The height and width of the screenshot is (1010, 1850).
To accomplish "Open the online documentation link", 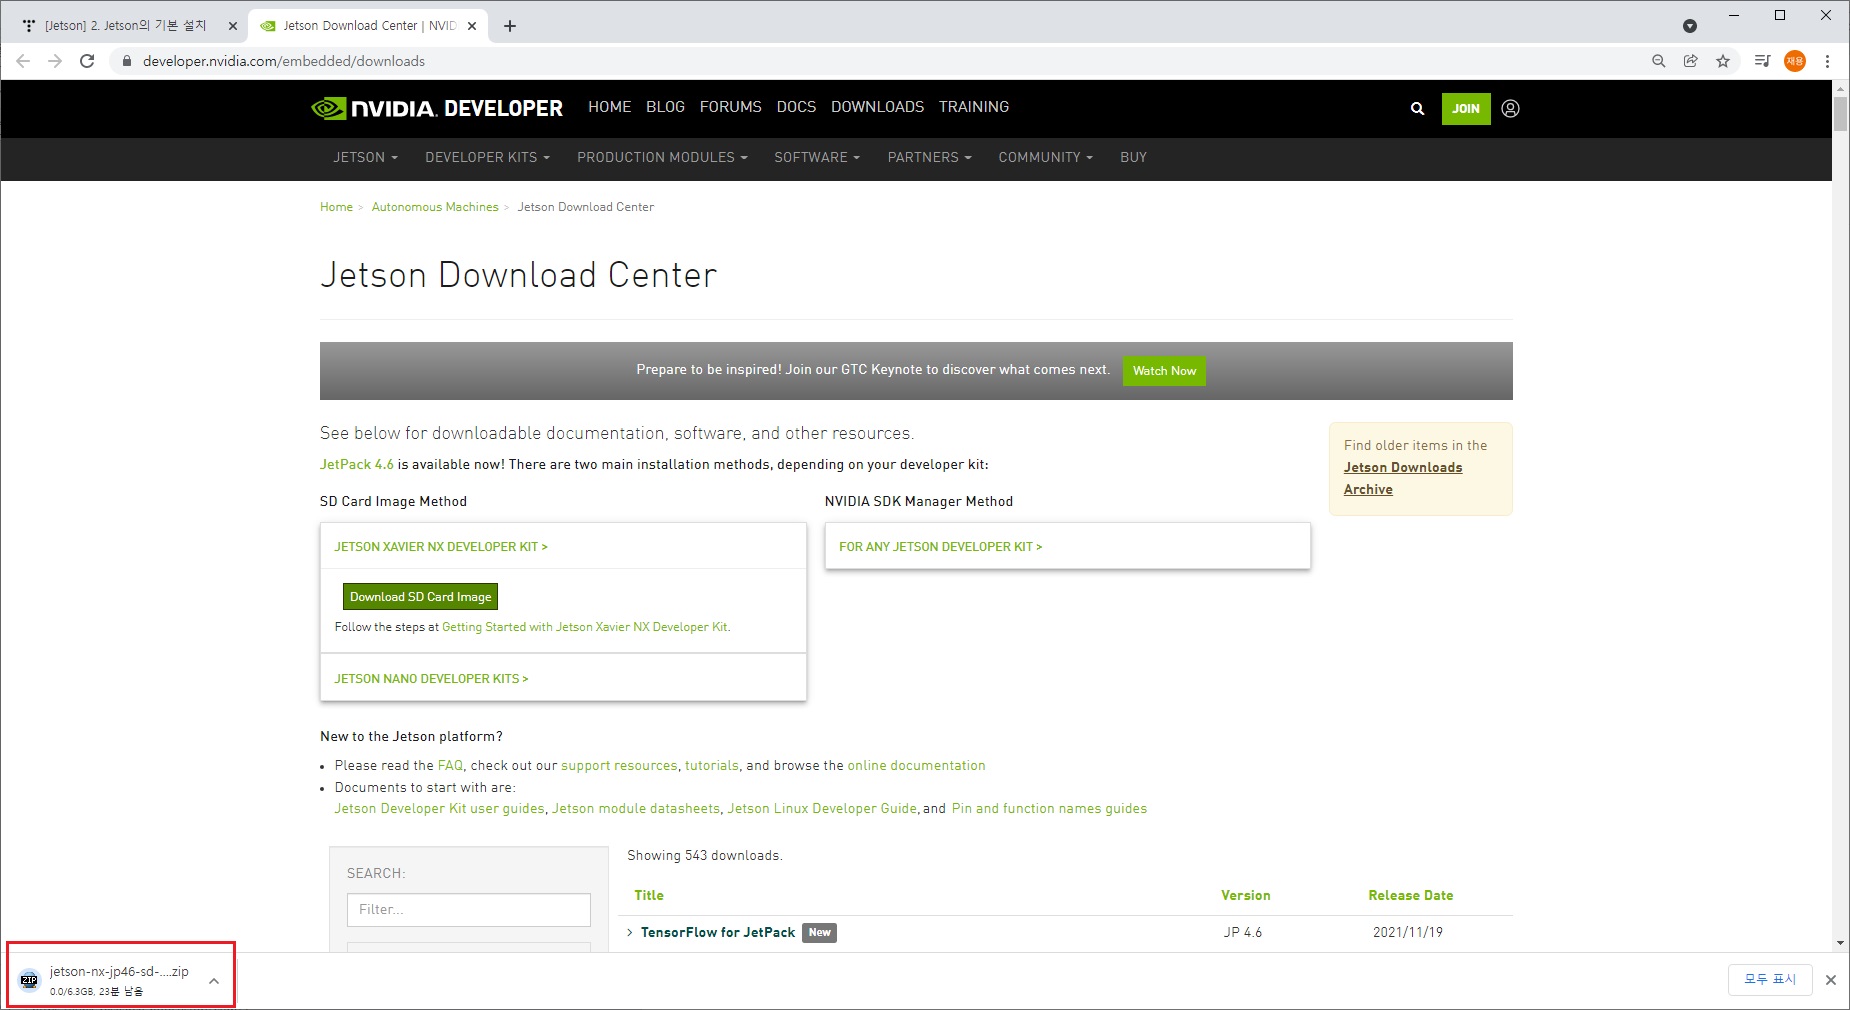I will (x=916, y=765).
